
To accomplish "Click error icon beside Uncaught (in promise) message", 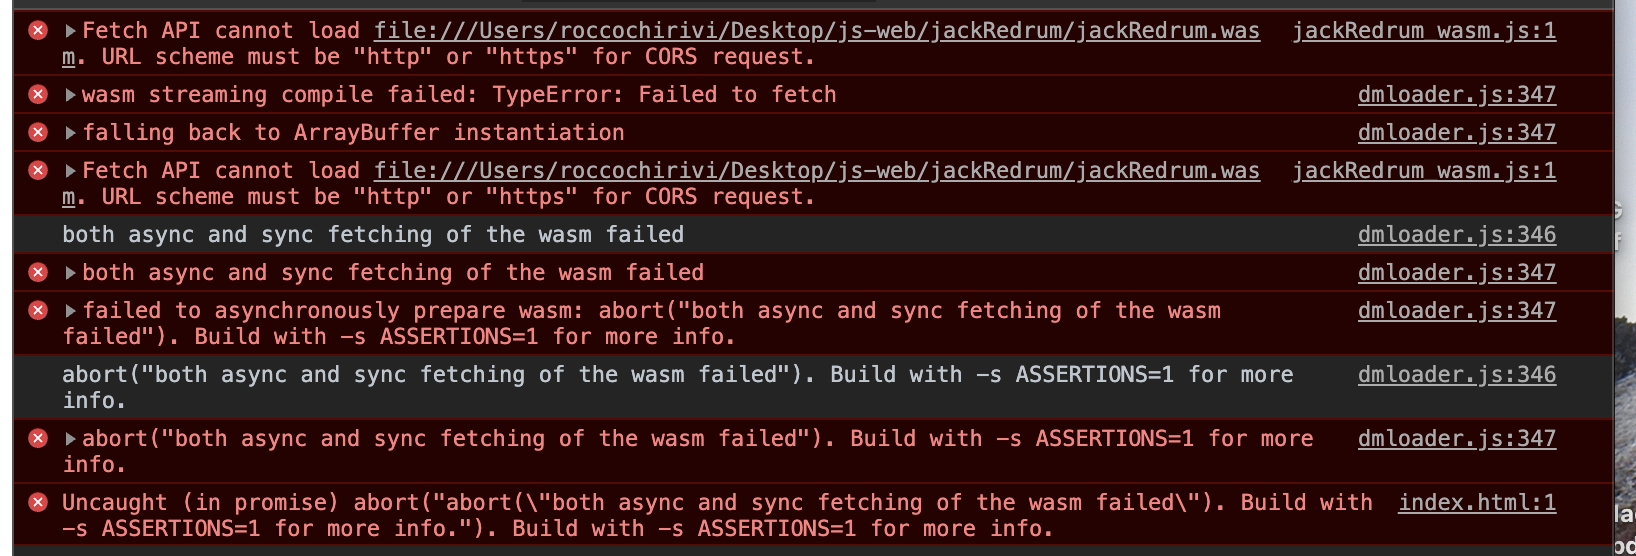I will pos(38,503).
